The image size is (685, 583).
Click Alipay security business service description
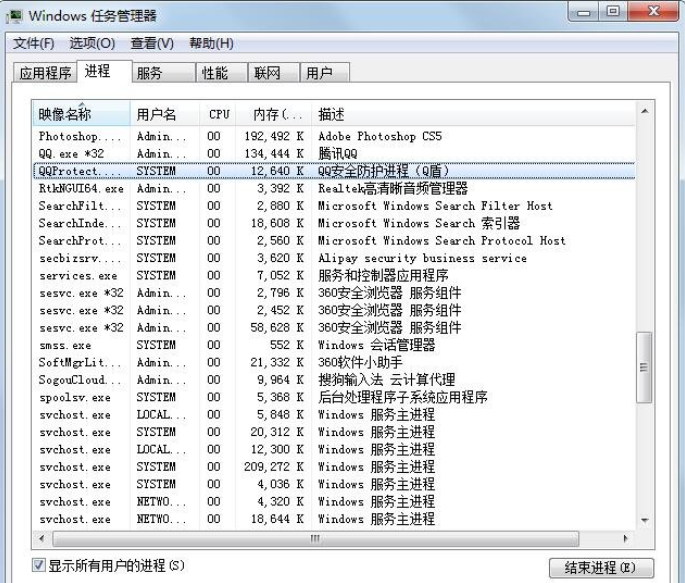(422, 258)
